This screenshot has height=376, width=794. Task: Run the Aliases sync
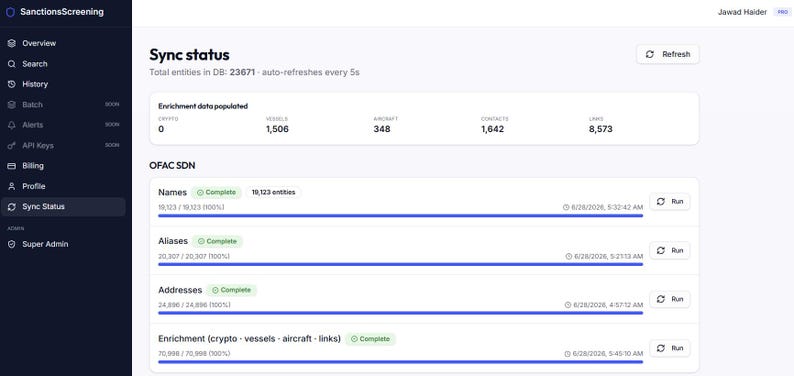click(x=669, y=250)
